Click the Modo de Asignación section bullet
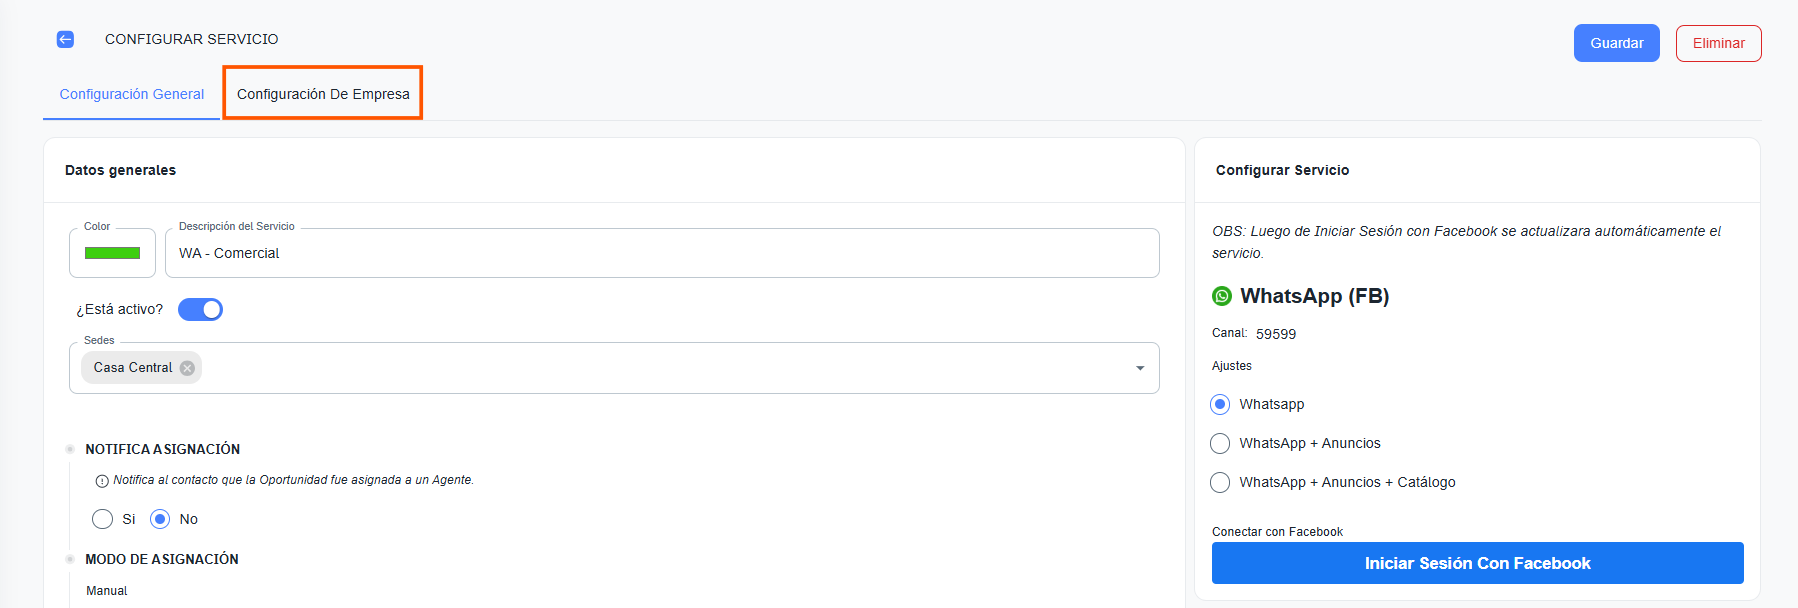This screenshot has width=1798, height=608. (x=70, y=559)
